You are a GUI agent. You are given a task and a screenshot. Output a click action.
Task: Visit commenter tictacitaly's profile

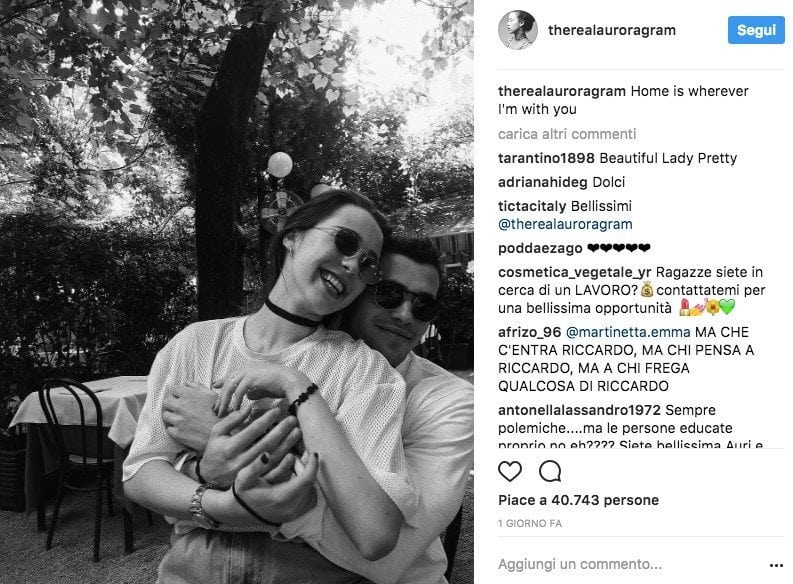tap(532, 206)
